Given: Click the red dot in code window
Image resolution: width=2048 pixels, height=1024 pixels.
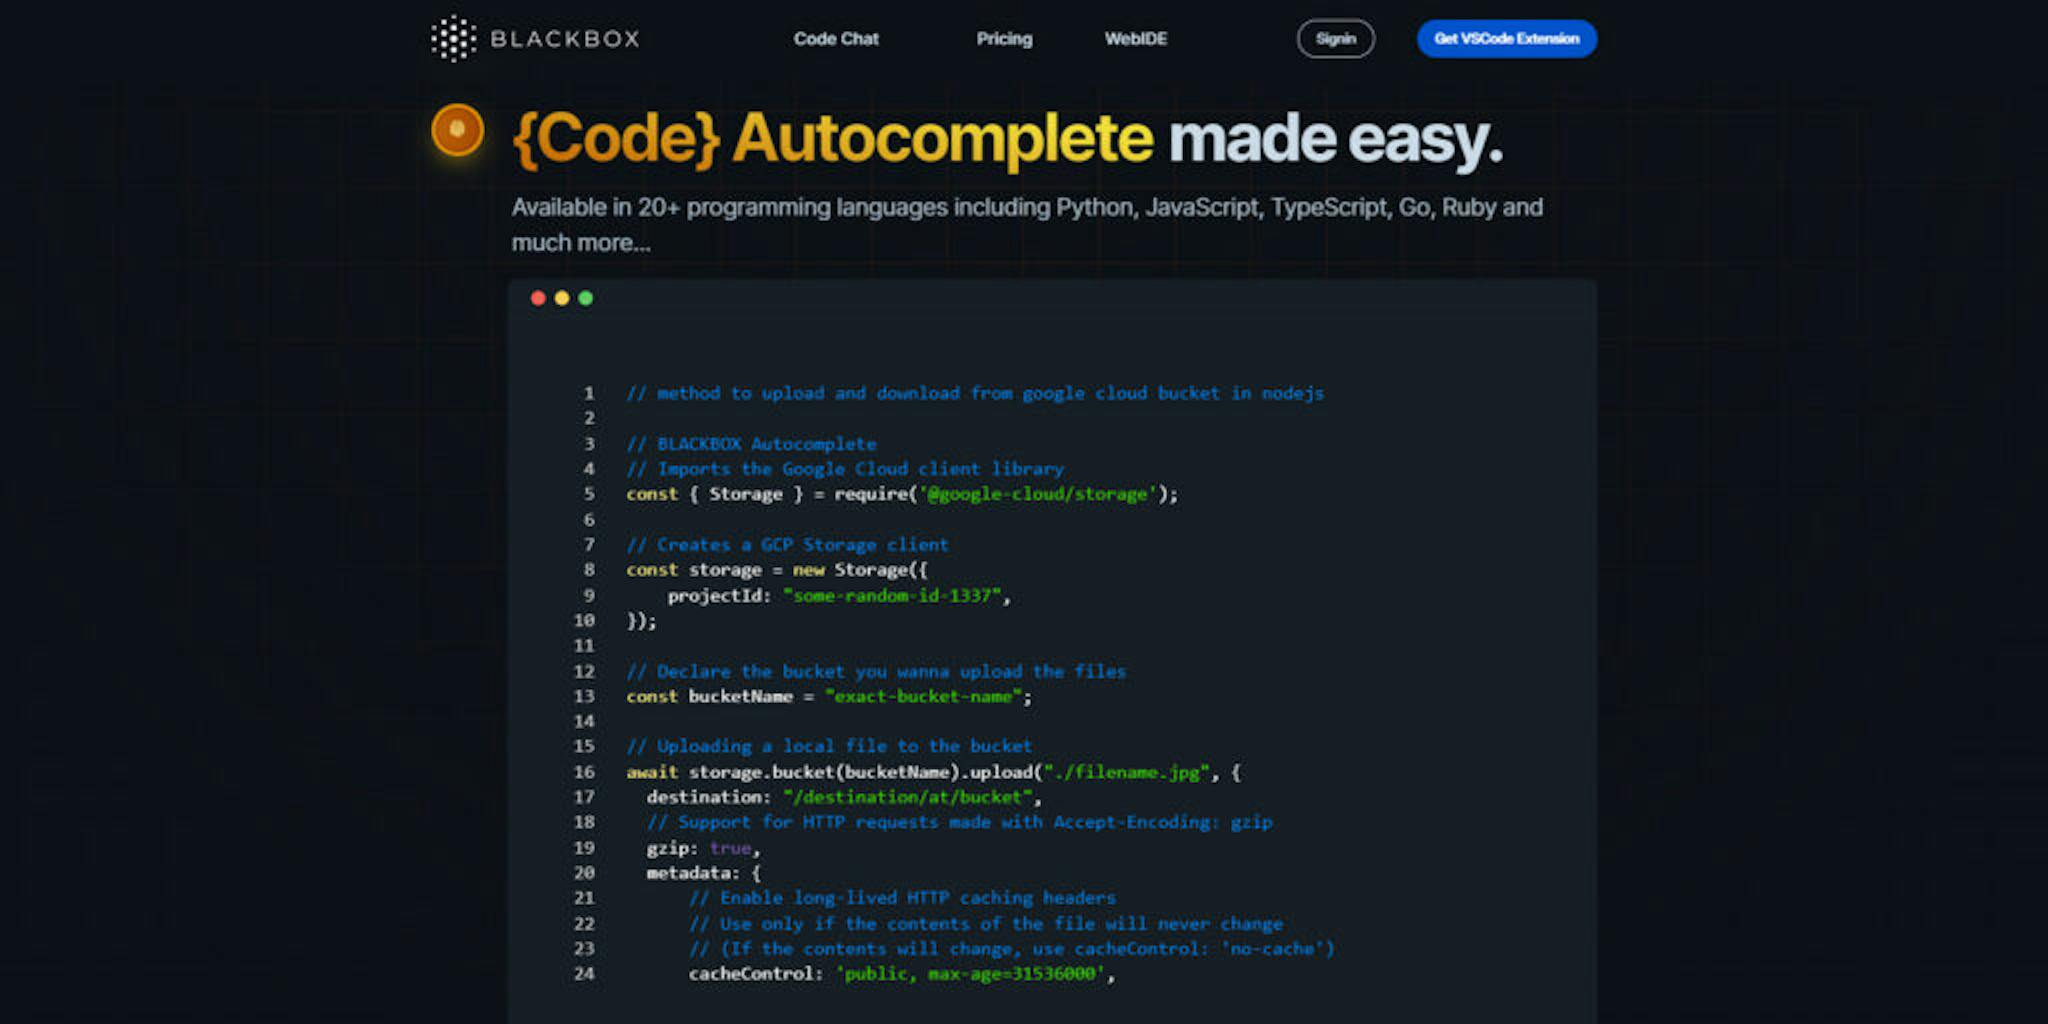Looking at the screenshot, I should (538, 298).
